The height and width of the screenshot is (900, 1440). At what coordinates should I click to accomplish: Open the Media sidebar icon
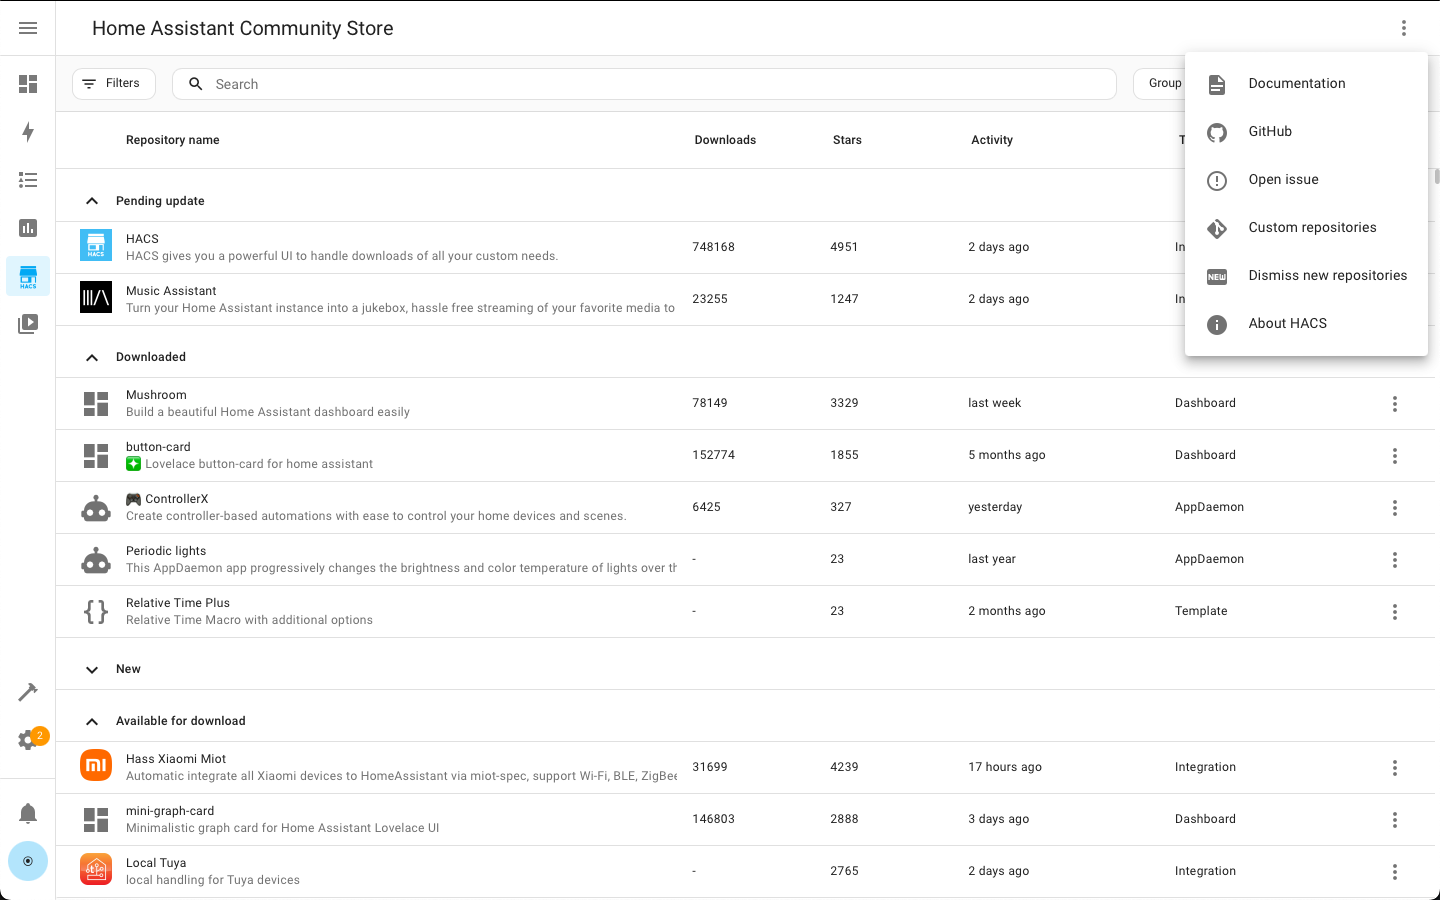(28, 324)
